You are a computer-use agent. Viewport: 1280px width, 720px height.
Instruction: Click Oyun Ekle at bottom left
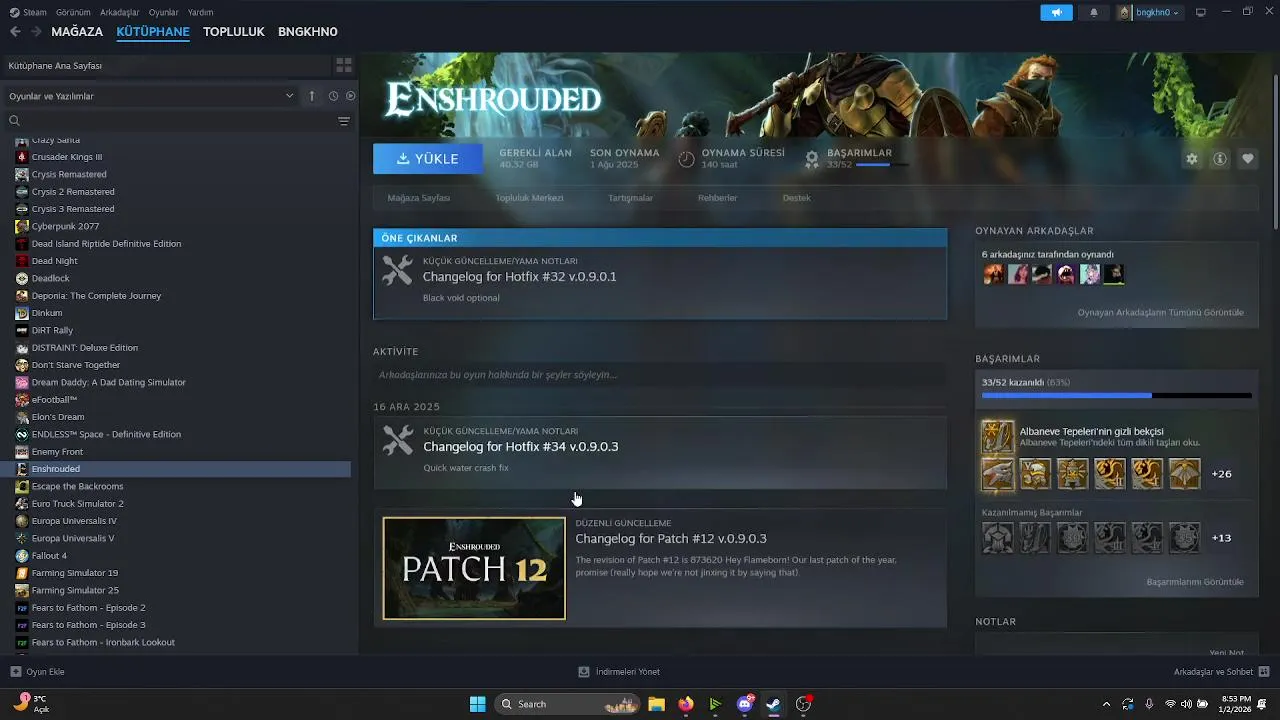tap(38, 672)
